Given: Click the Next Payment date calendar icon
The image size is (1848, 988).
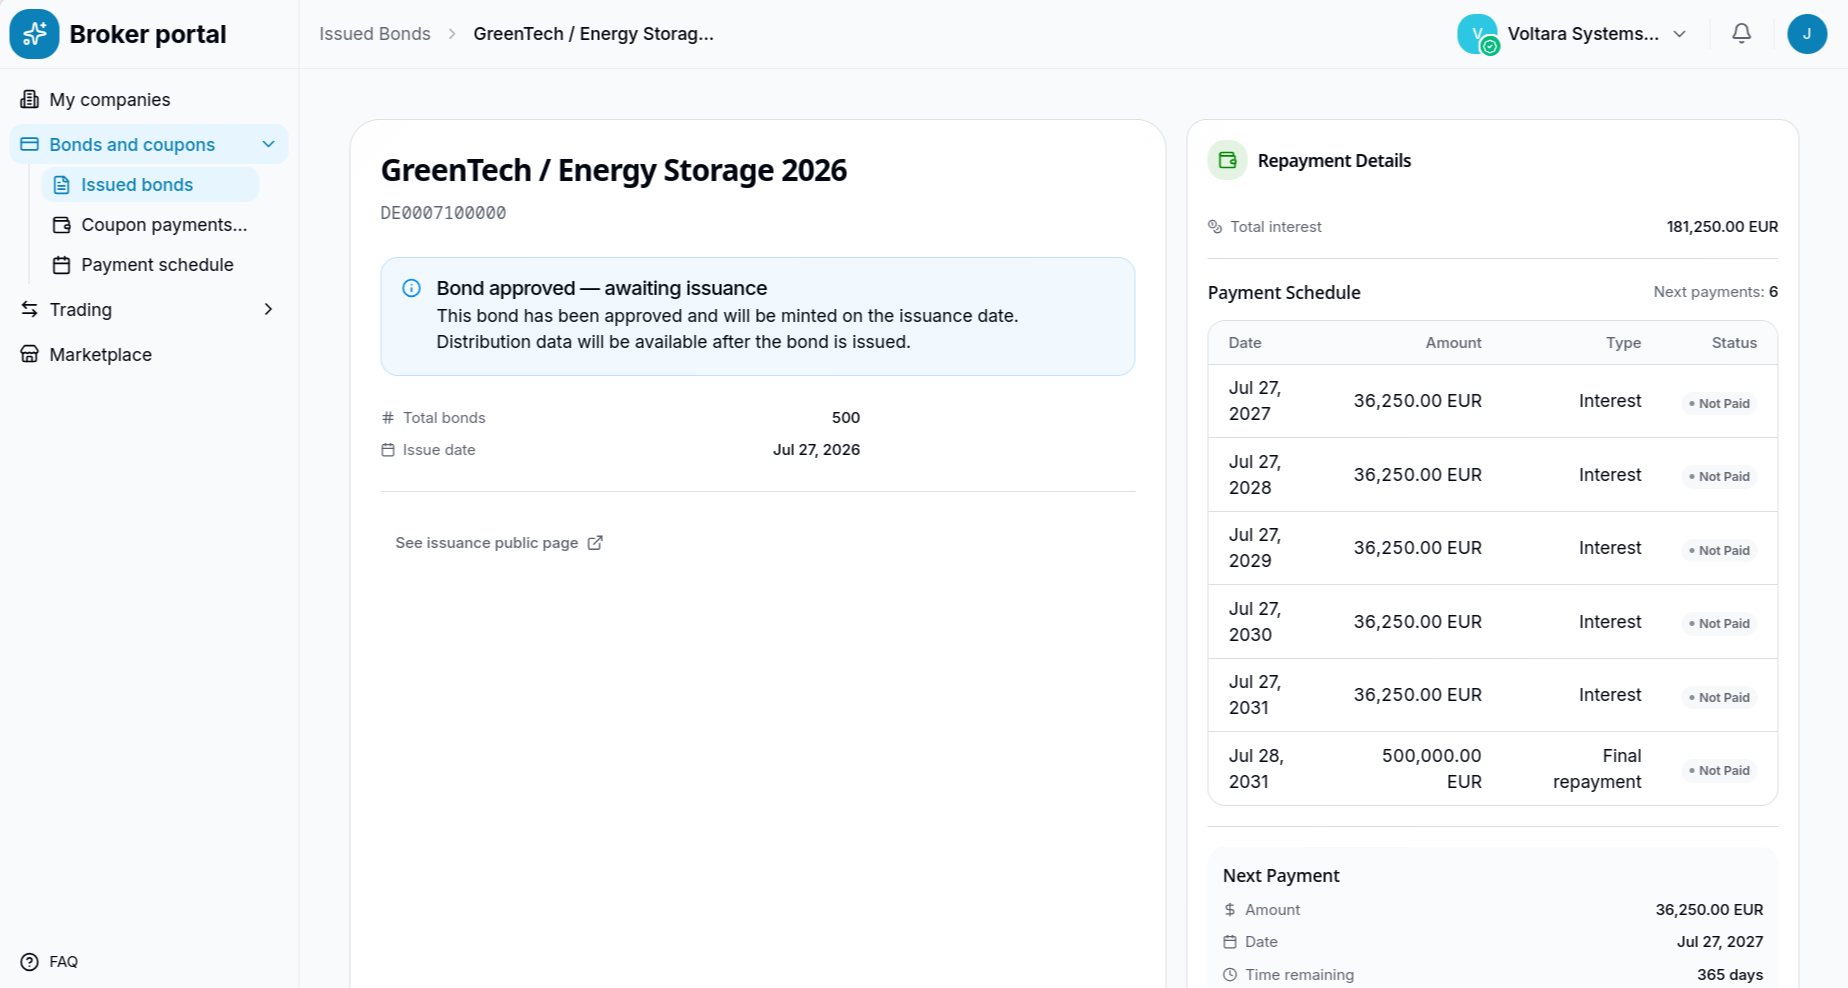Looking at the screenshot, I should (x=1230, y=942).
